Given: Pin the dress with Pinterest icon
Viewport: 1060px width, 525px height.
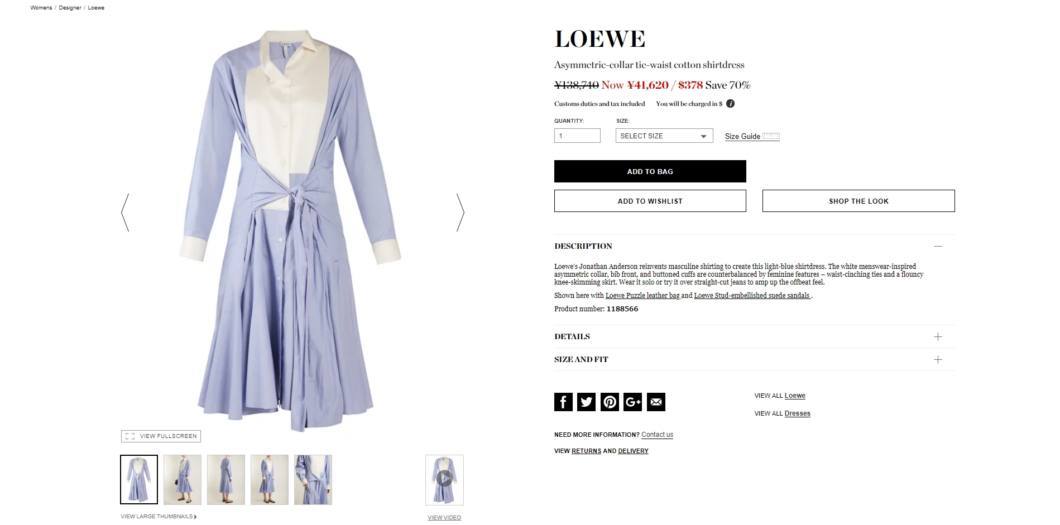Looking at the screenshot, I should [x=610, y=402].
